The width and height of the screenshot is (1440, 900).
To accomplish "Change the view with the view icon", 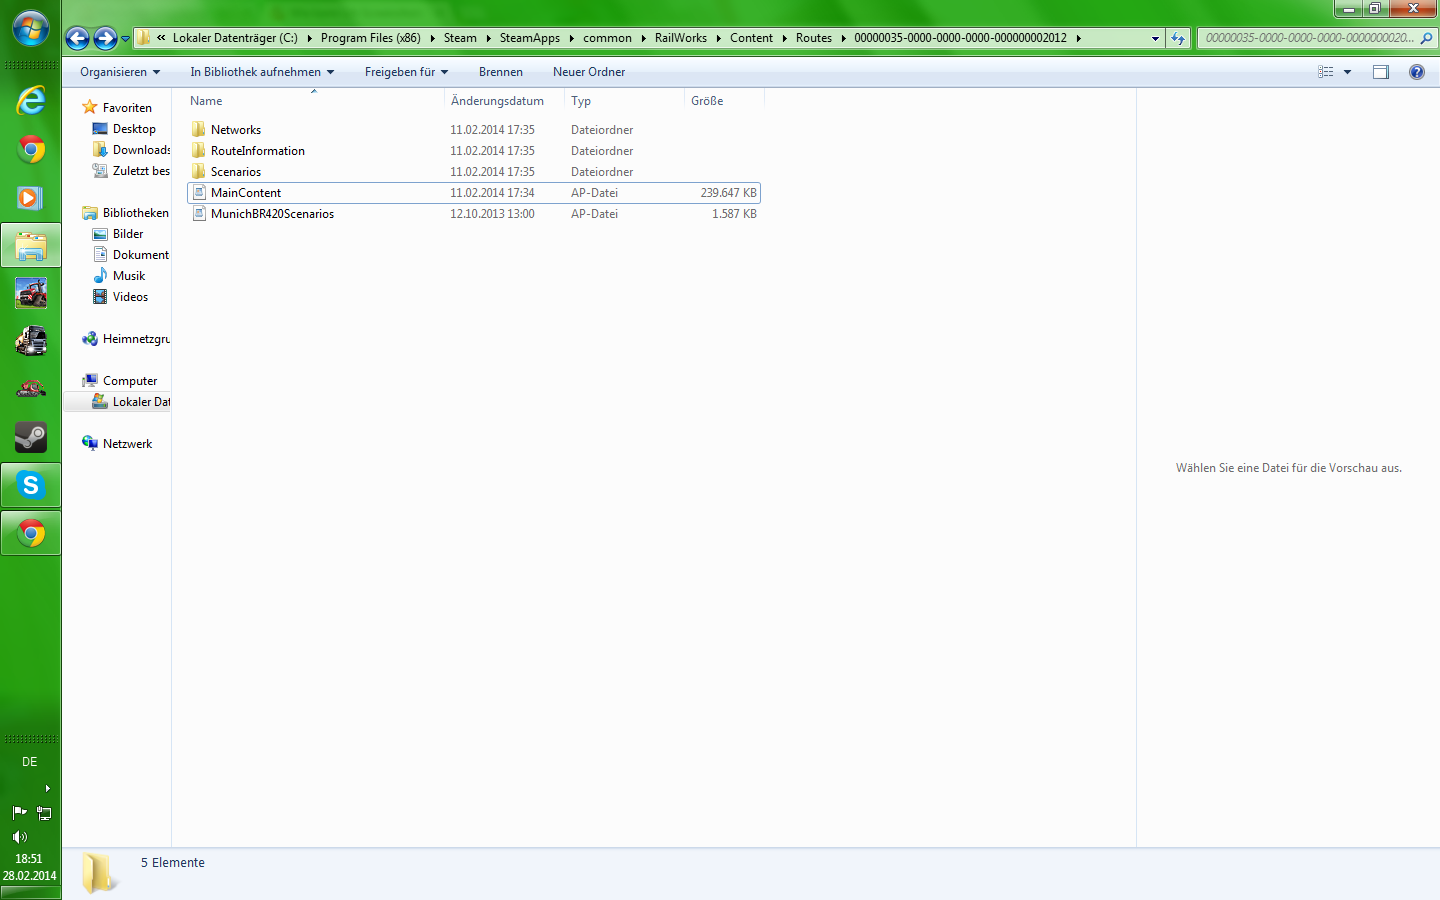I will [1326, 72].
